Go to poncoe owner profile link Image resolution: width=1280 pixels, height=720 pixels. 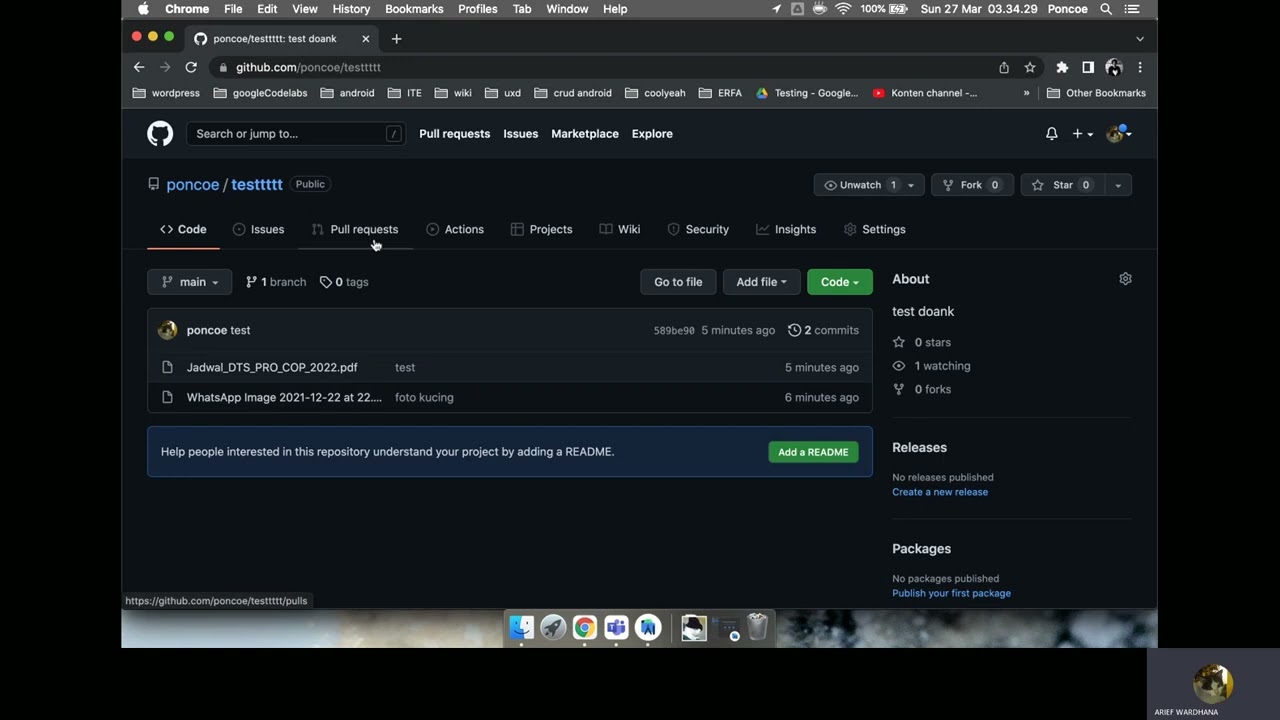pos(193,185)
